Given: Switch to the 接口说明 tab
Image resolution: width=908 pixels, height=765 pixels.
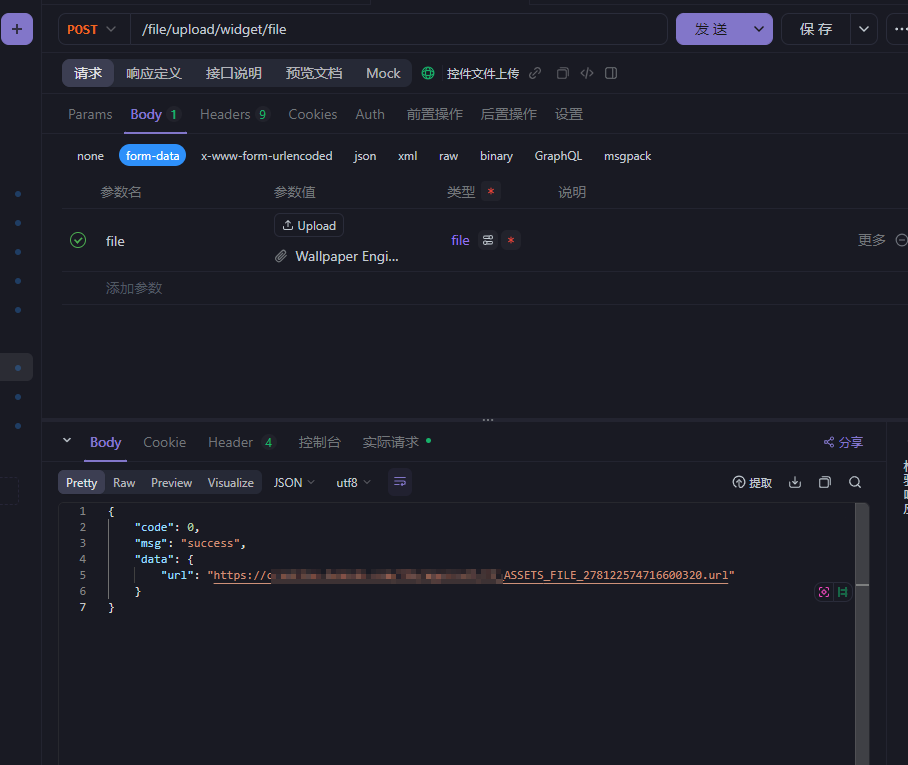Looking at the screenshot, I should [x=233, y=73].
